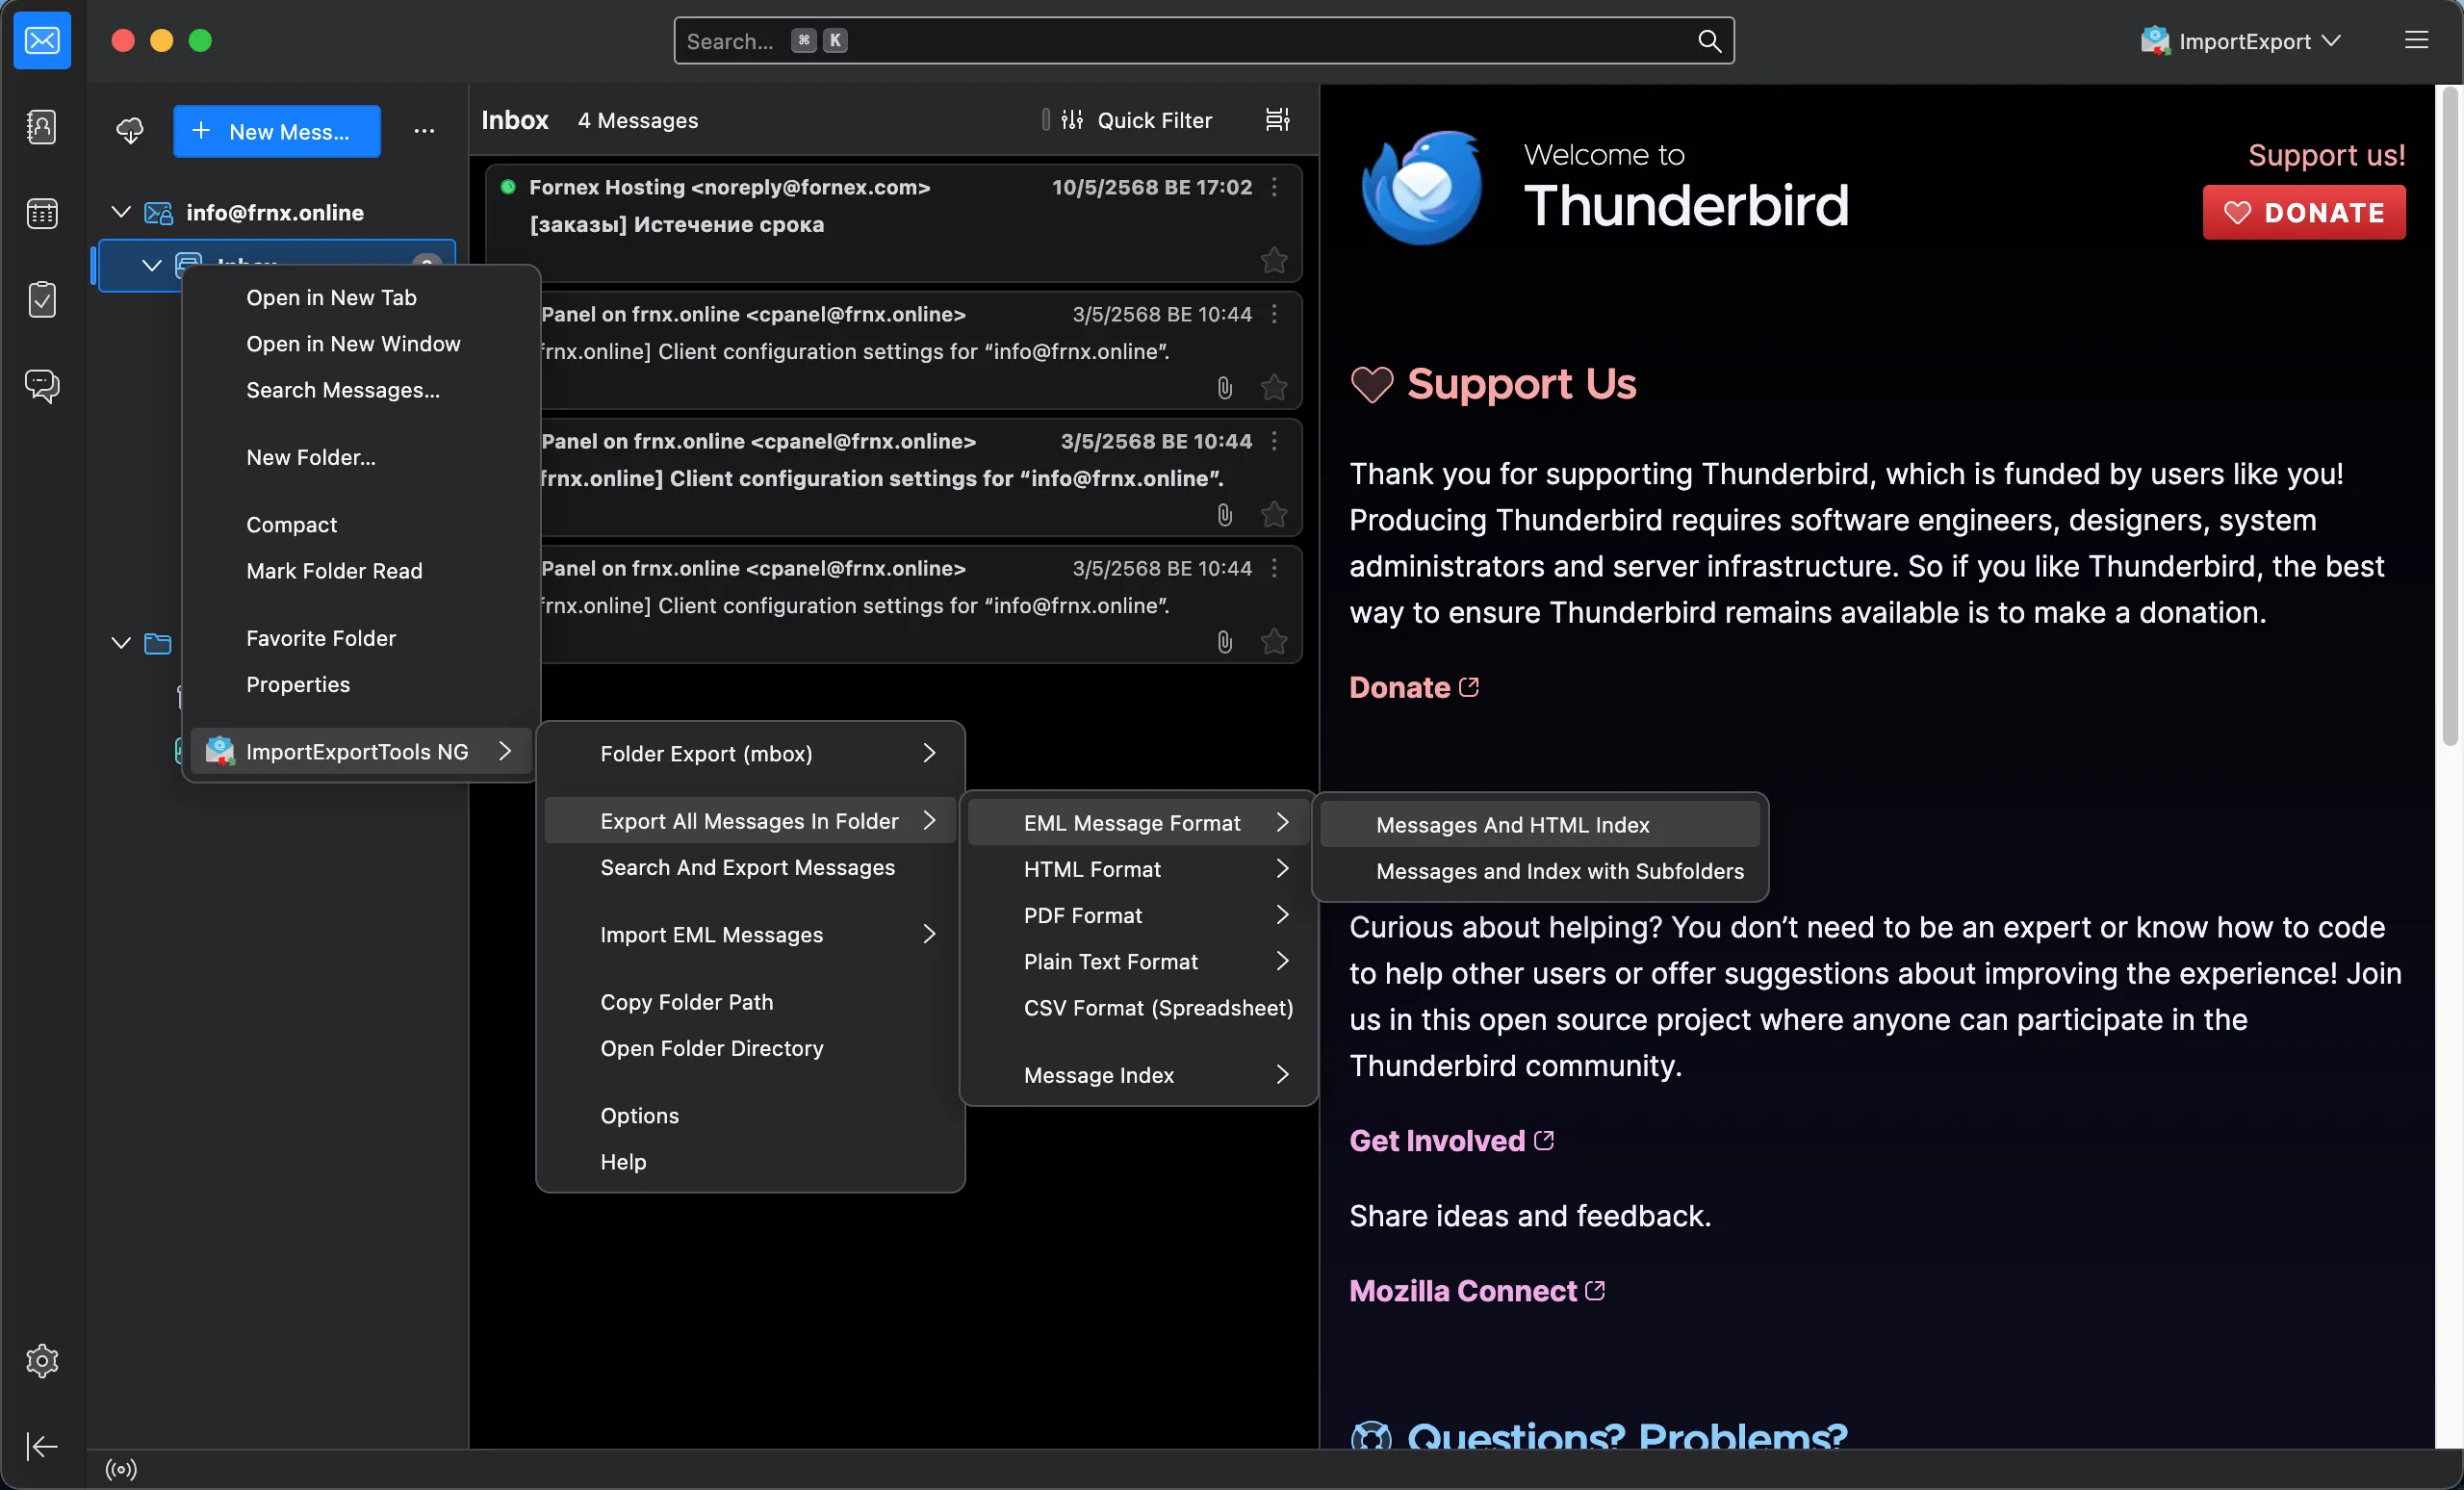This screenshot has height=1490, width=2464.
Task: Open folder pane options three-dot menu
Action: click(424, 131)
